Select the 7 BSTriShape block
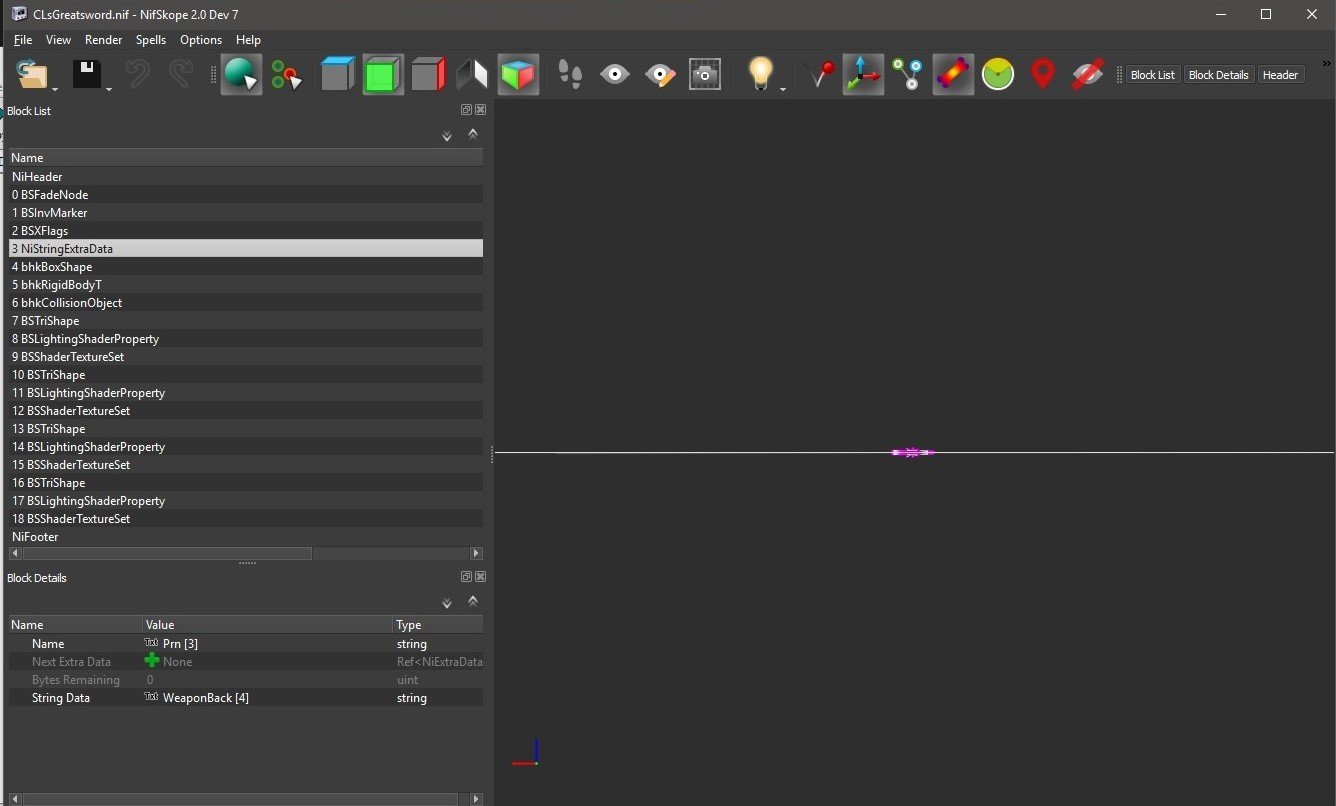 (x=246, y=321)
